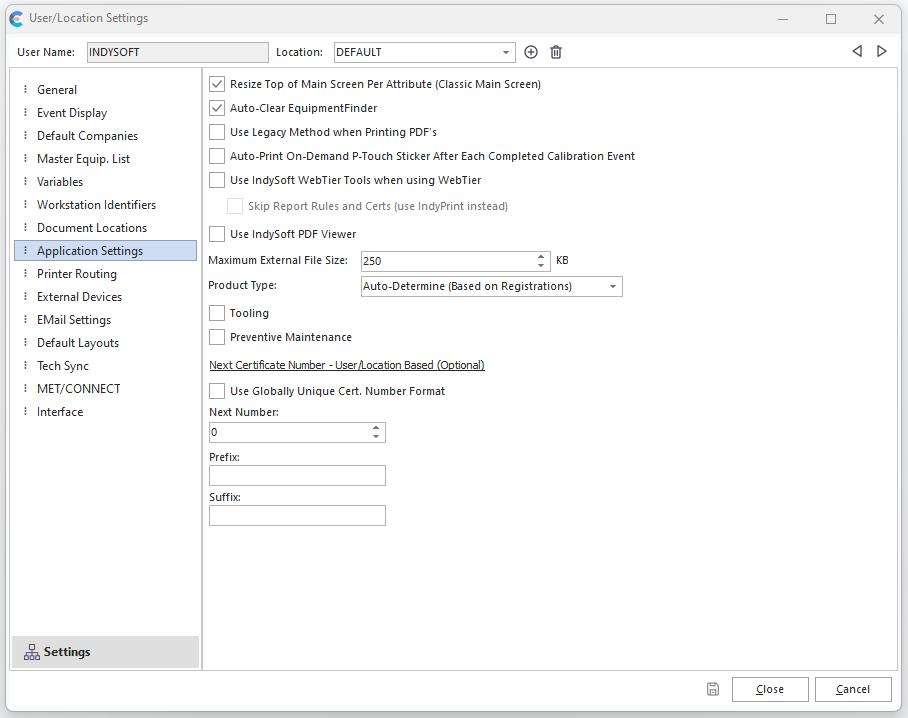Minimize the User/Location Settings window
The width and height of the screenshot is (908, 718).
pyautogui.click(x=783, y=19)
